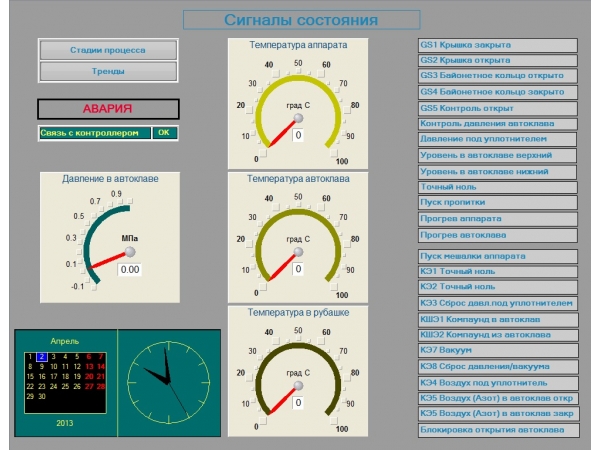Click the КЭ7 Вакуум signal
The image size is (600, 450).
click(x=498, y=351)
